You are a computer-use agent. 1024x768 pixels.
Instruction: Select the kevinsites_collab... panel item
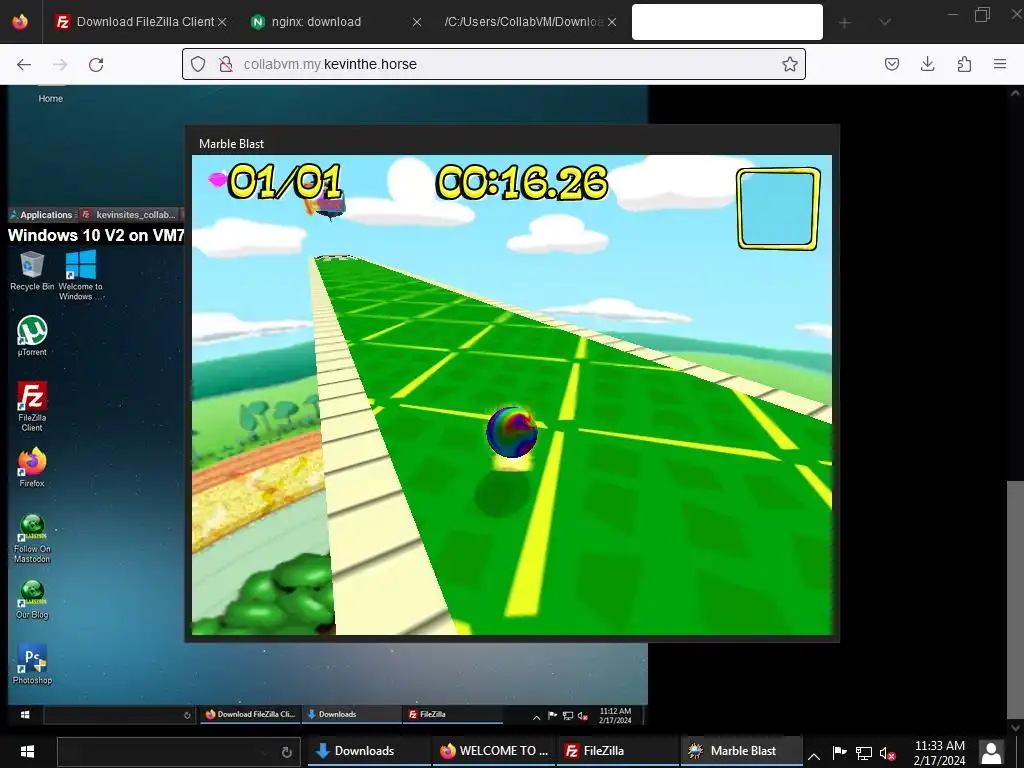(x=129, y=215)
